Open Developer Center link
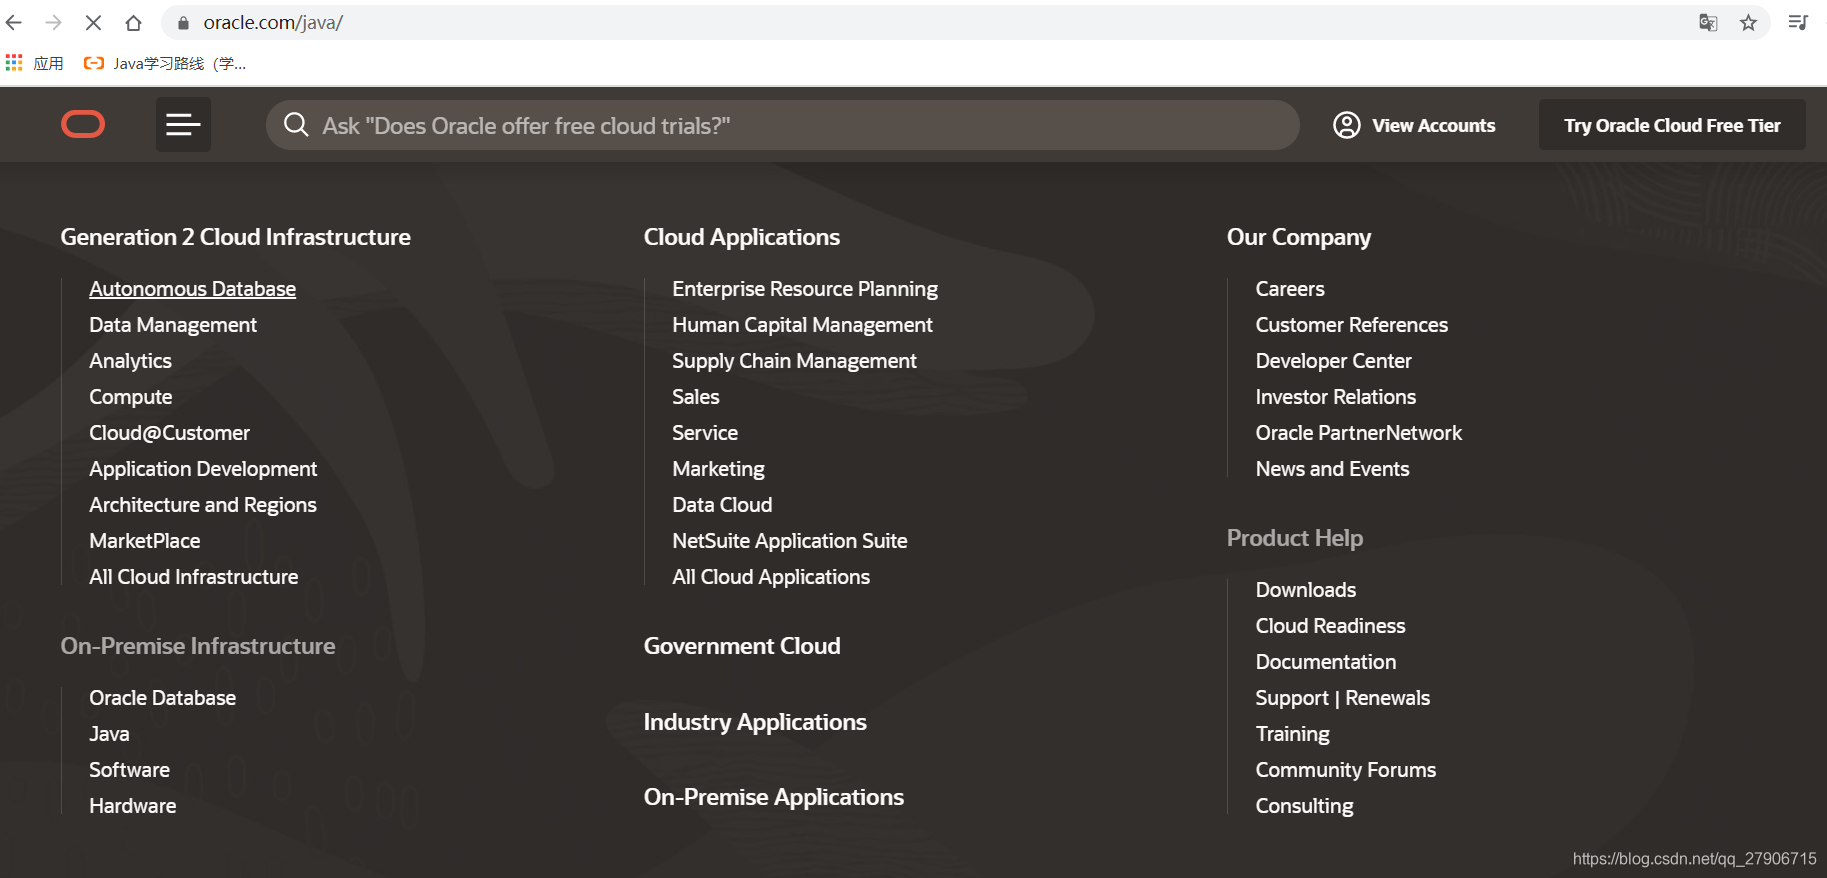Image resolution: width=1827 pixels, height=878 pixels. (1334, 361)
